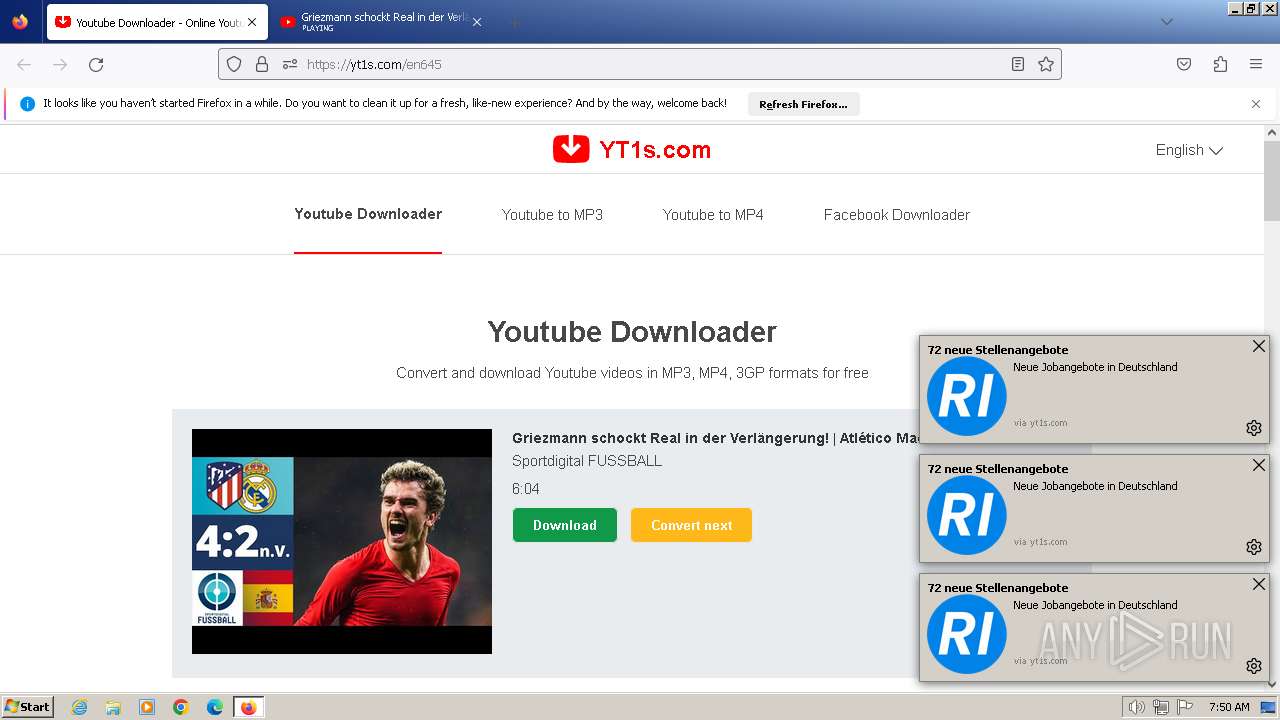Open tracking protection shield icon
This screenshot has height=720, width=1280.
point(234,64)
